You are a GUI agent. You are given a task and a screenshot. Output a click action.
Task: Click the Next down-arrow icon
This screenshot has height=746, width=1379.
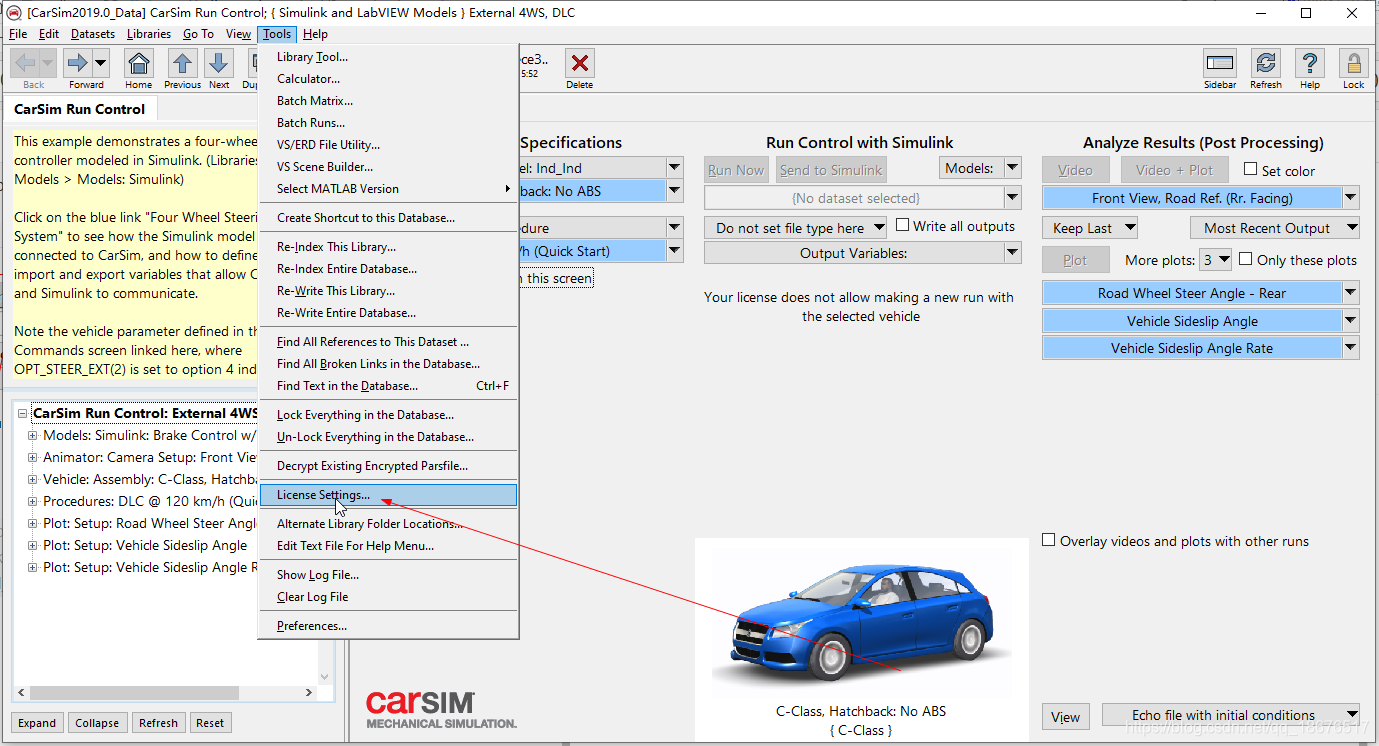219,64
